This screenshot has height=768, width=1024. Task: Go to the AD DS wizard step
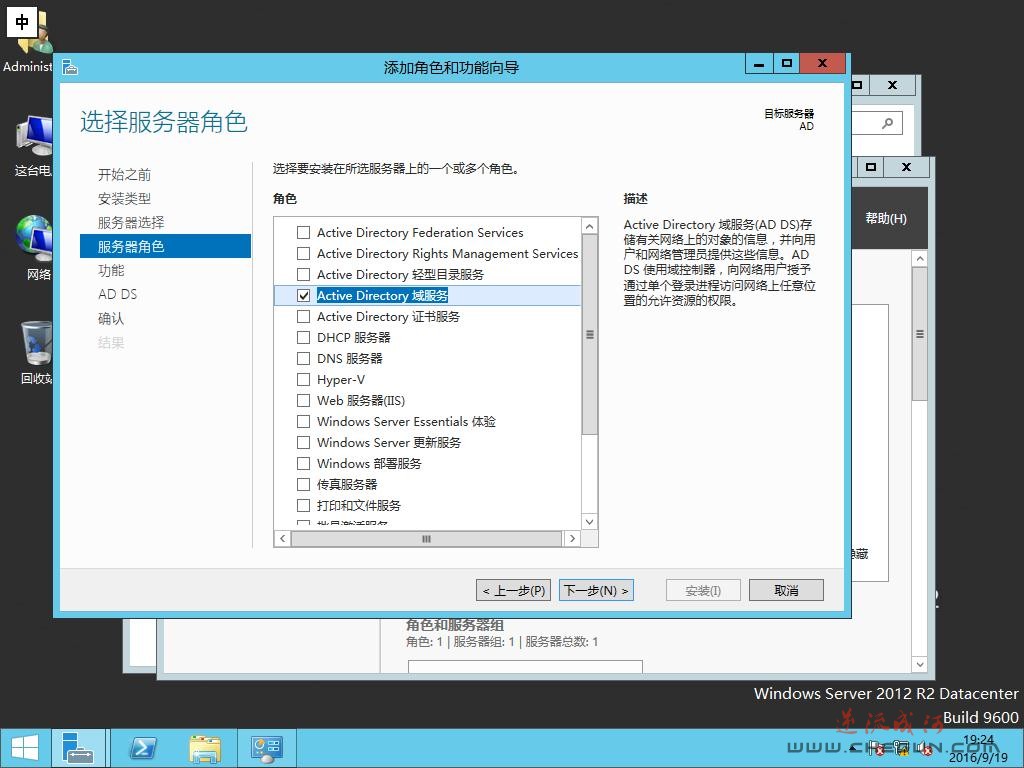point(118,295)
